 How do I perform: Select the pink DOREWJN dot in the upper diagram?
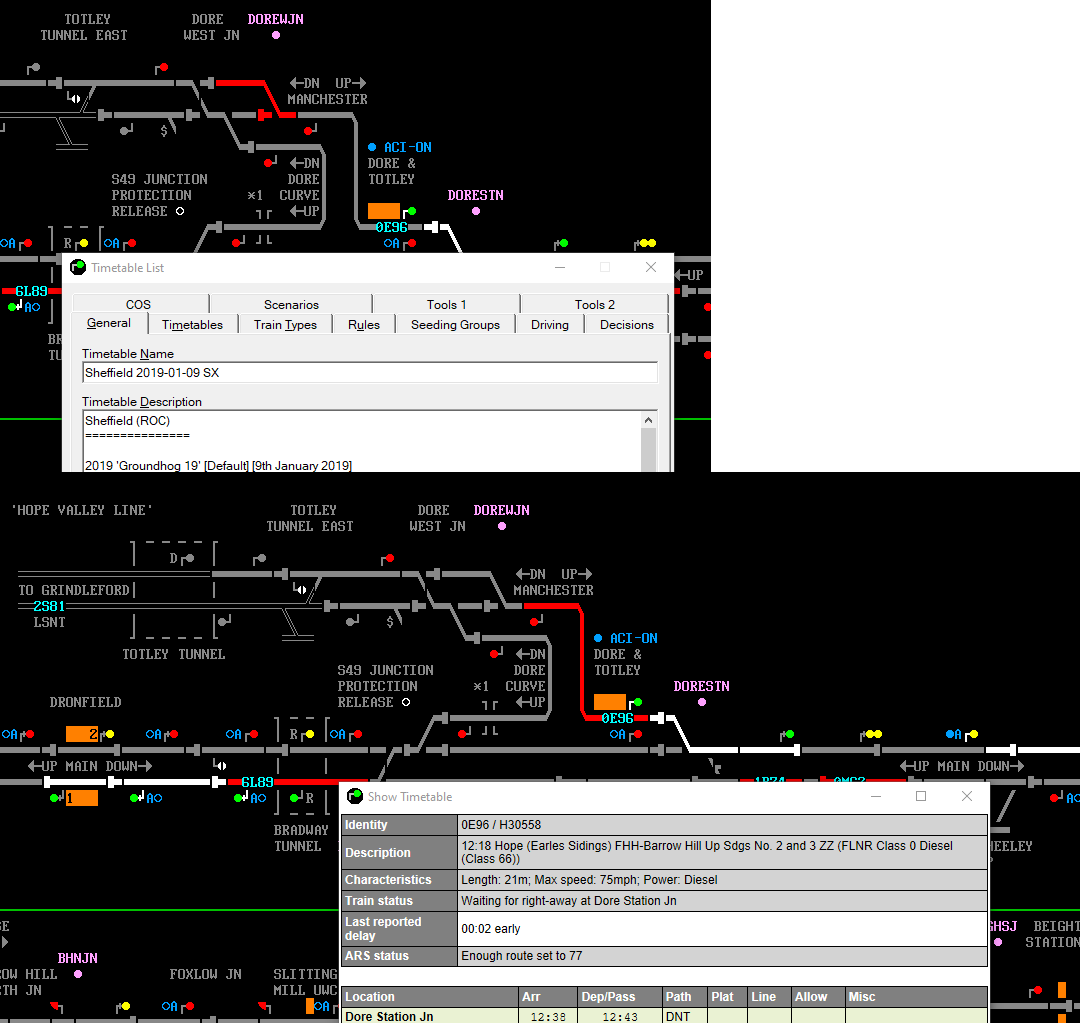click(x=276, y=35)
